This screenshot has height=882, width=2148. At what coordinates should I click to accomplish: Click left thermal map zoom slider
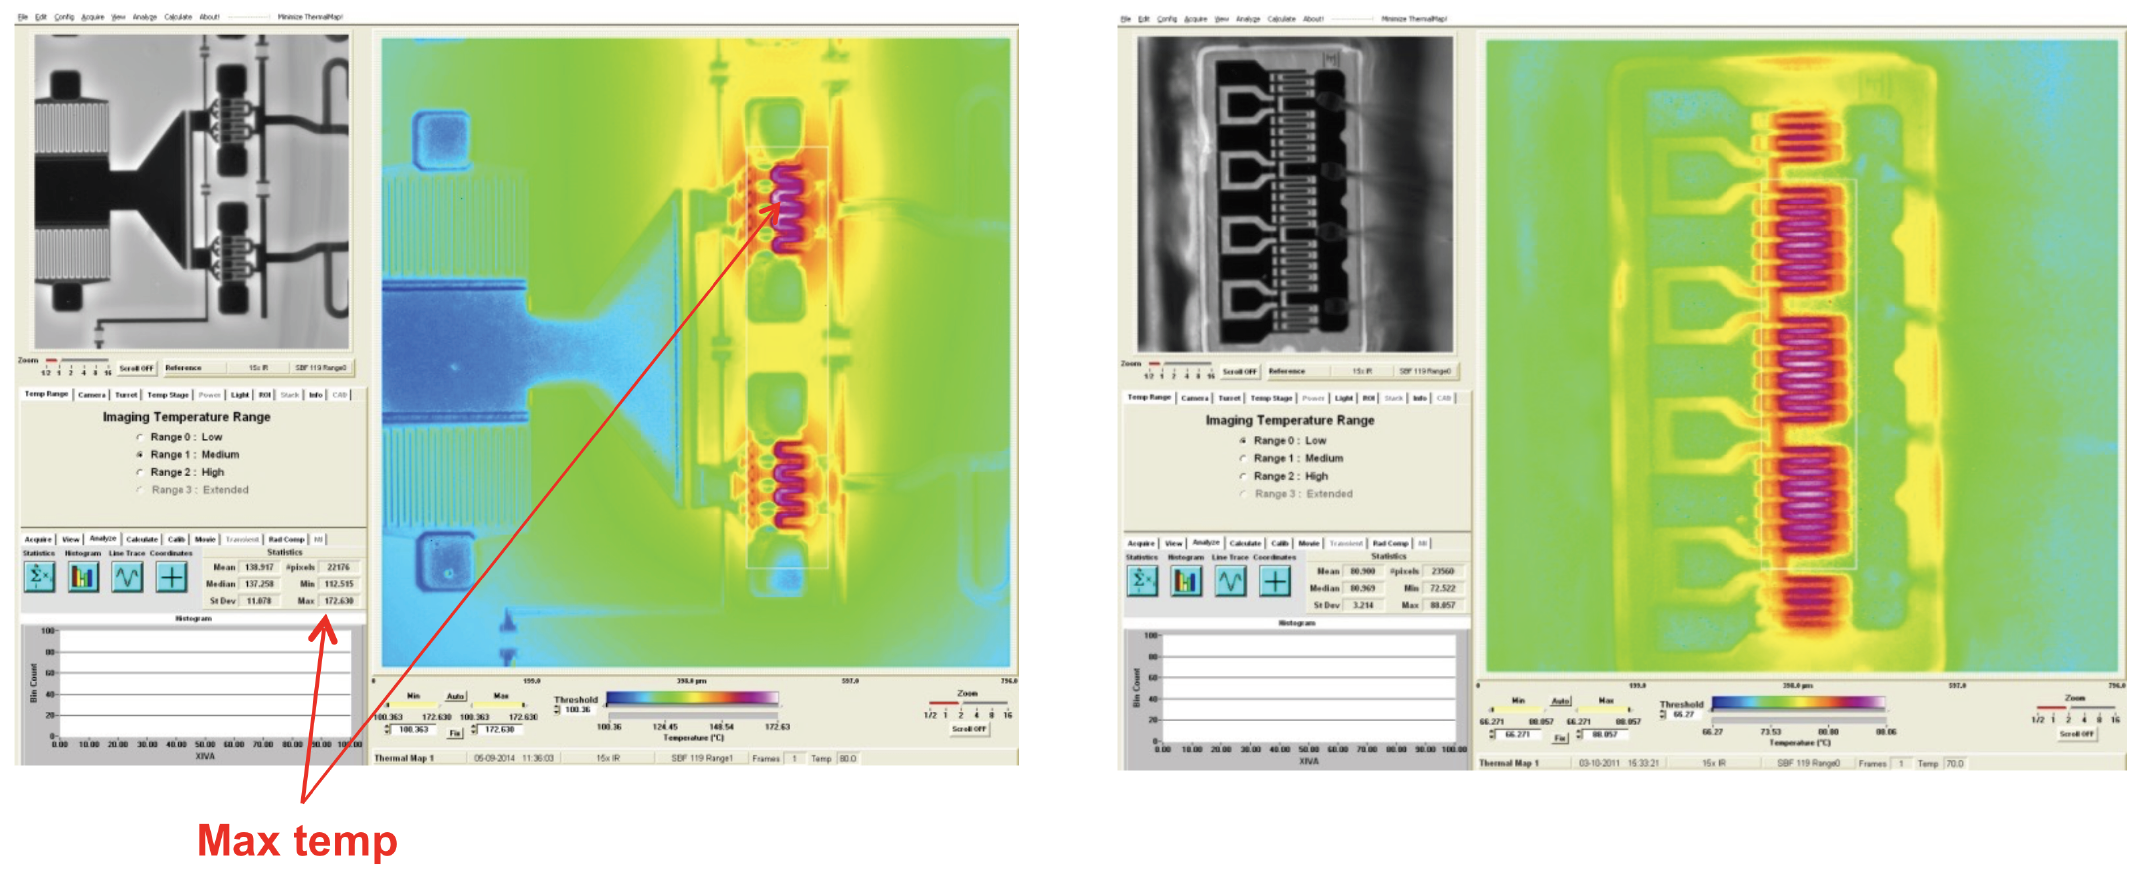[x=968, y=703]
